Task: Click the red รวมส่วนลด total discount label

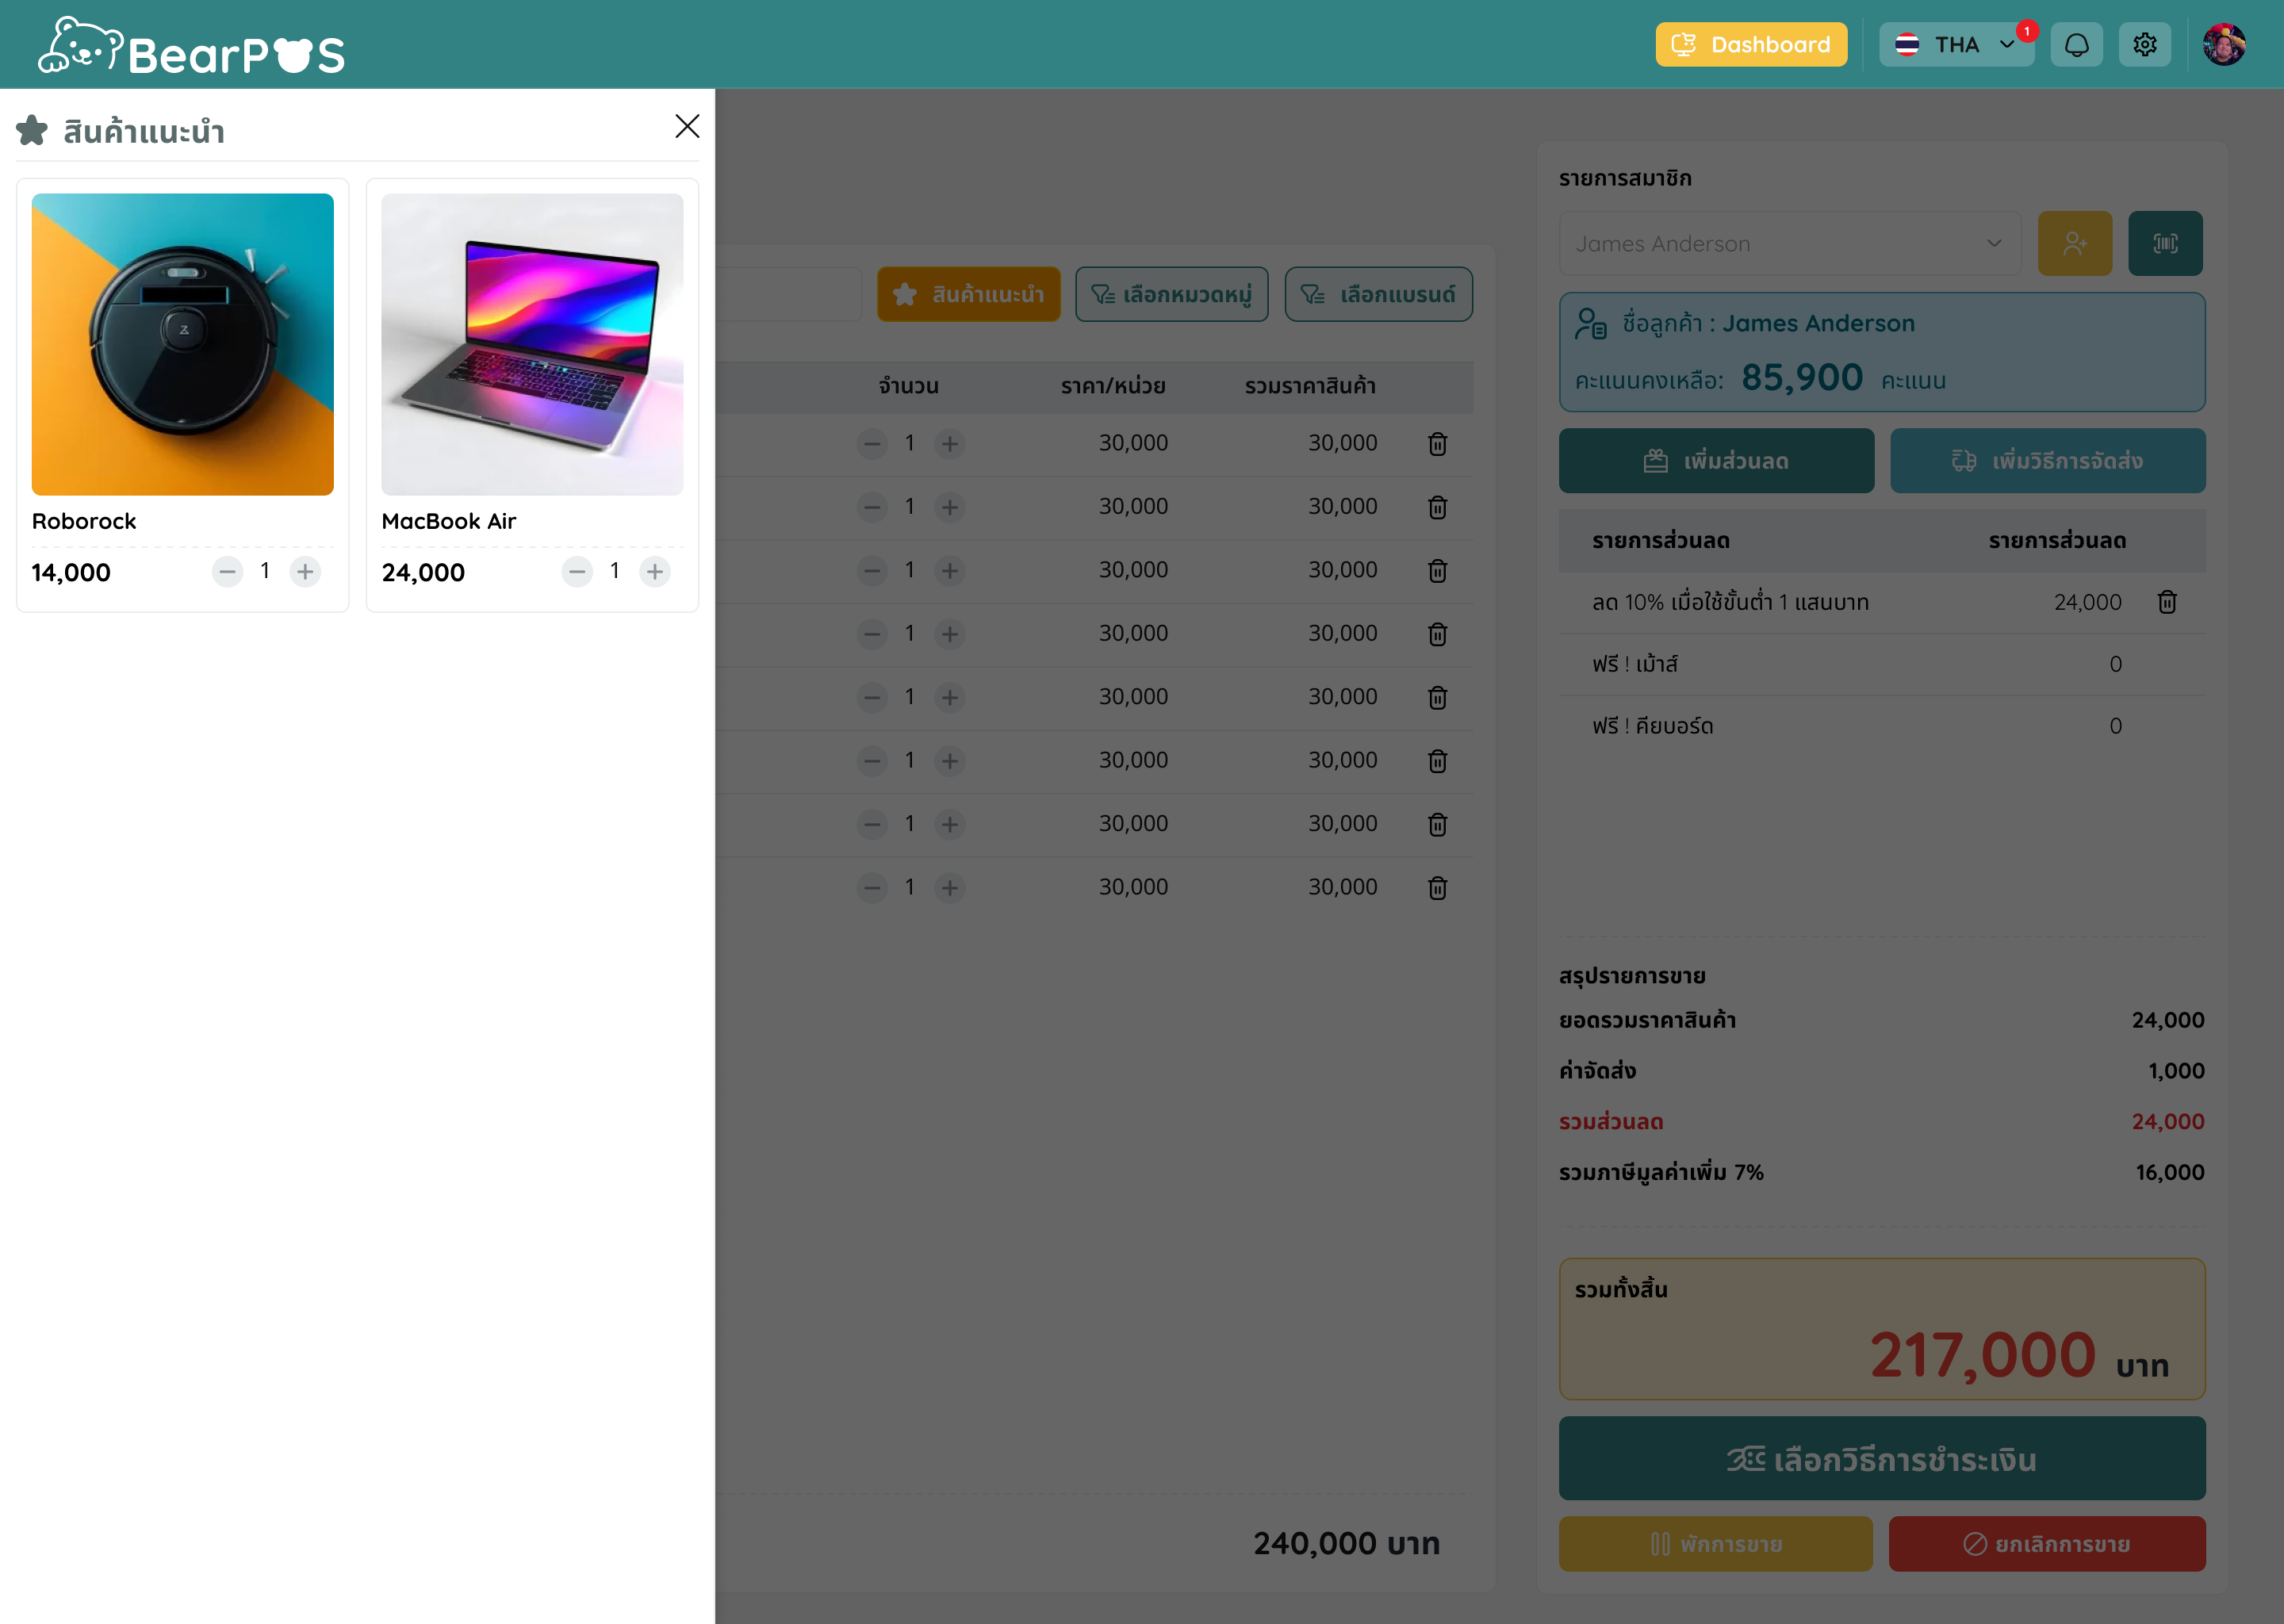Action: 1611,1122
